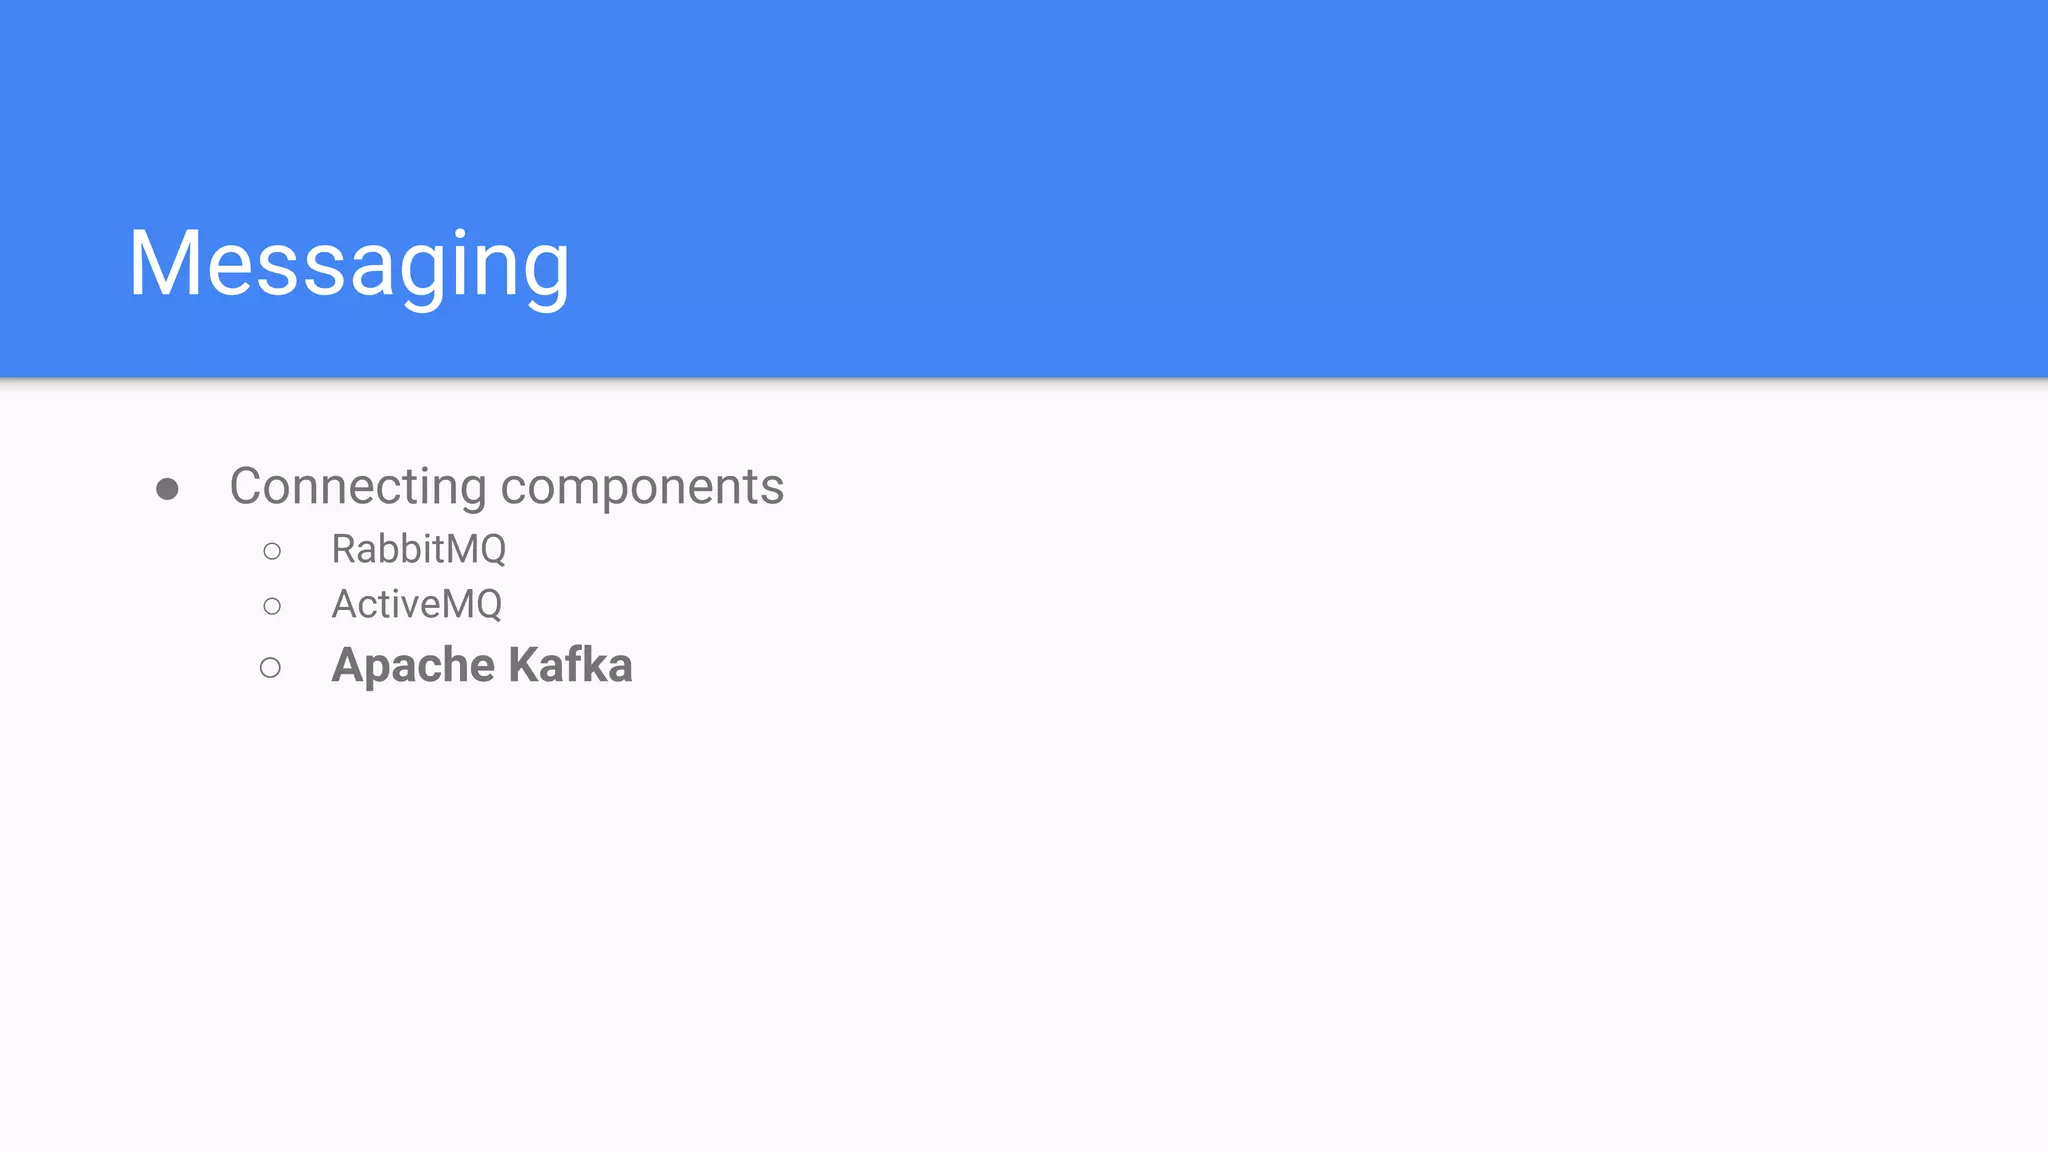Click the word "Kafka" in bold text
This screenshot has height=1152, width=2048.
tap(571, 665)
